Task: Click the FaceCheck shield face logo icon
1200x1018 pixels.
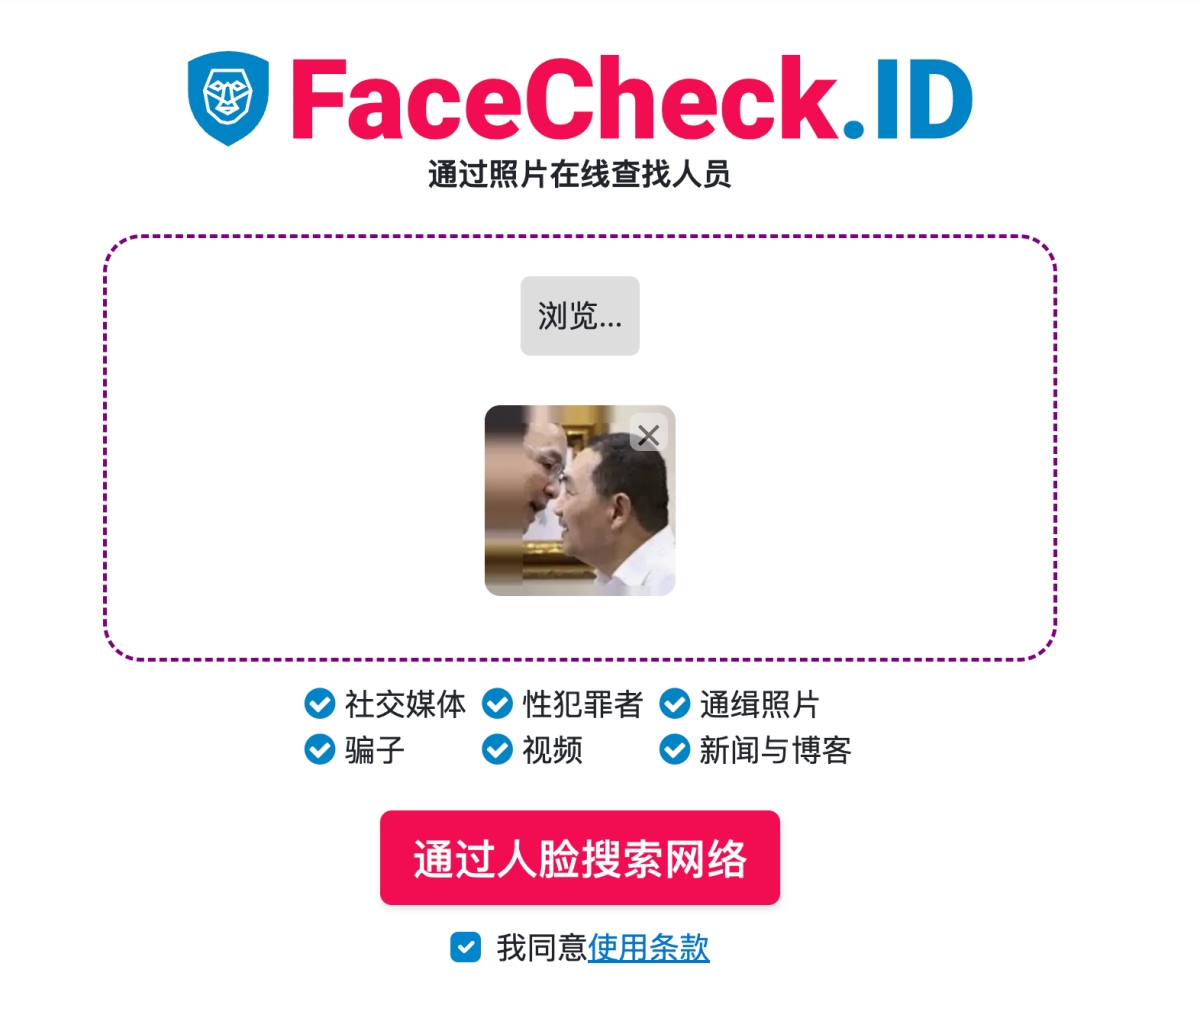Action: (x=228, y=98)
